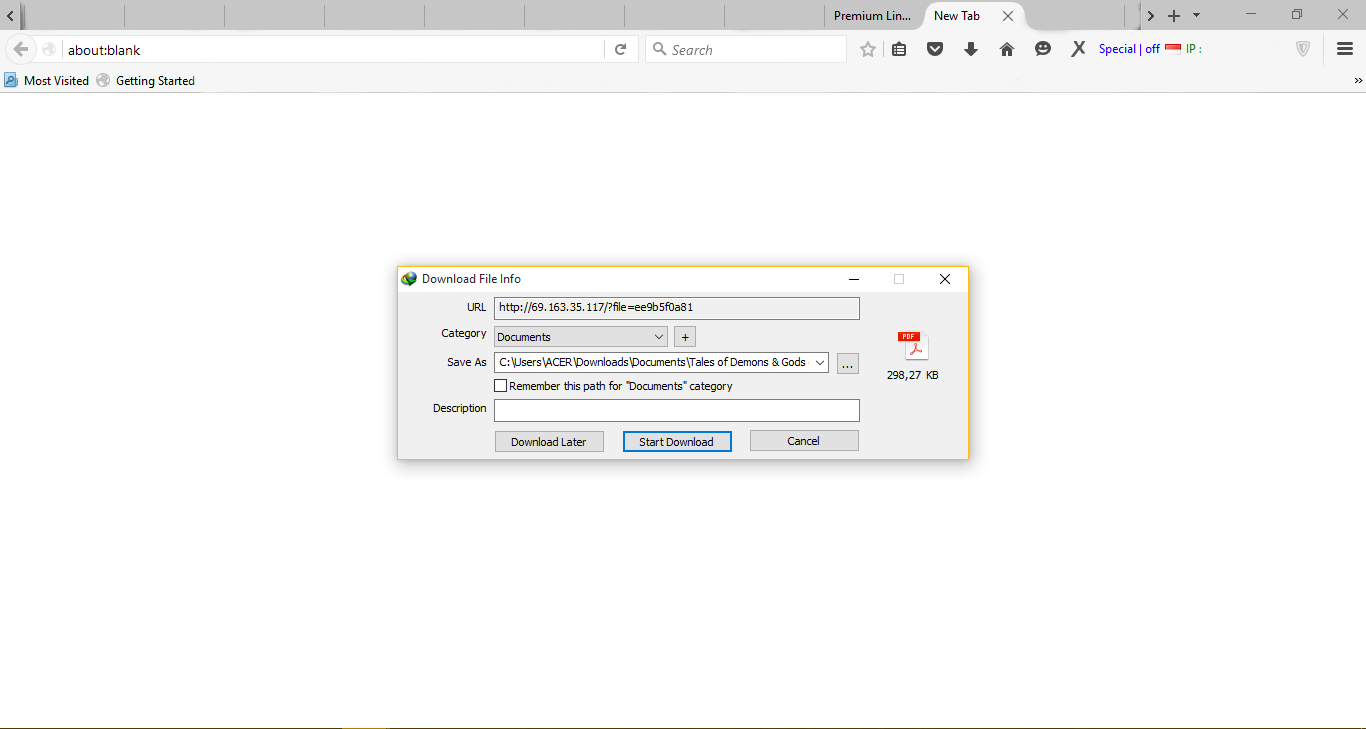This screenshot has width=1366, height=729.
Task: Click inside the Description field
Action: 676,410
